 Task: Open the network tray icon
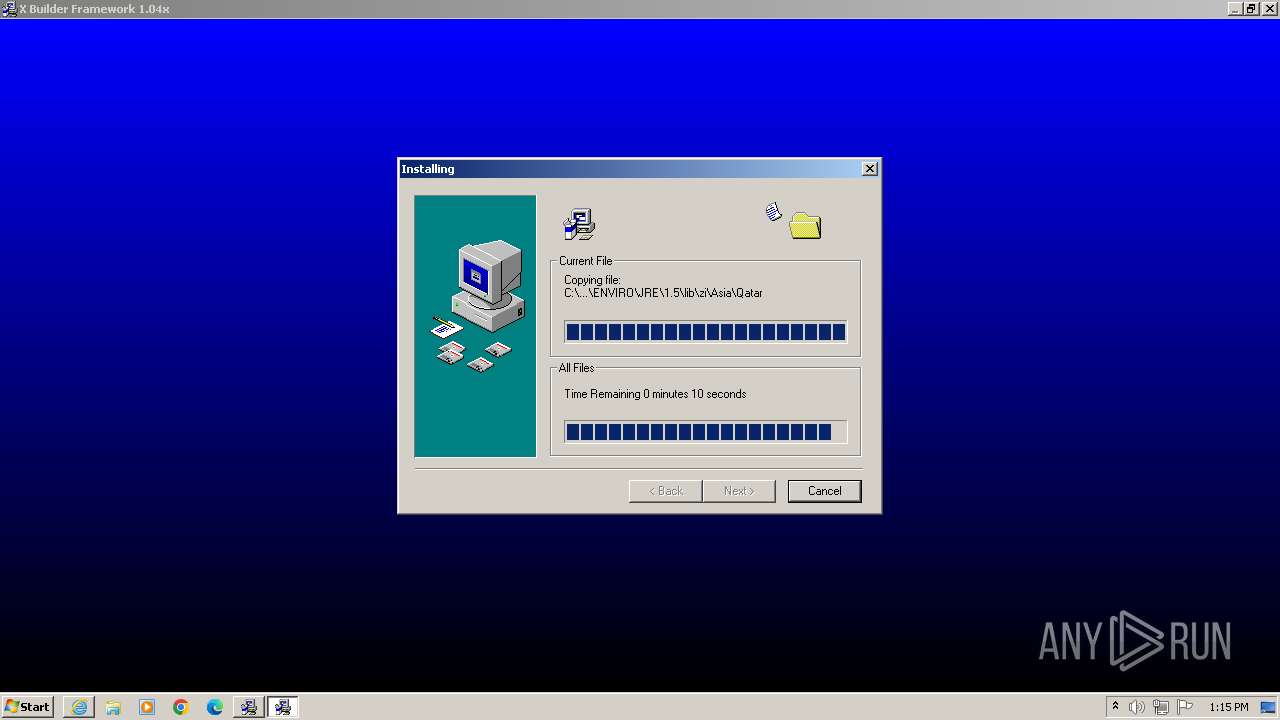tap(1161, 707)
